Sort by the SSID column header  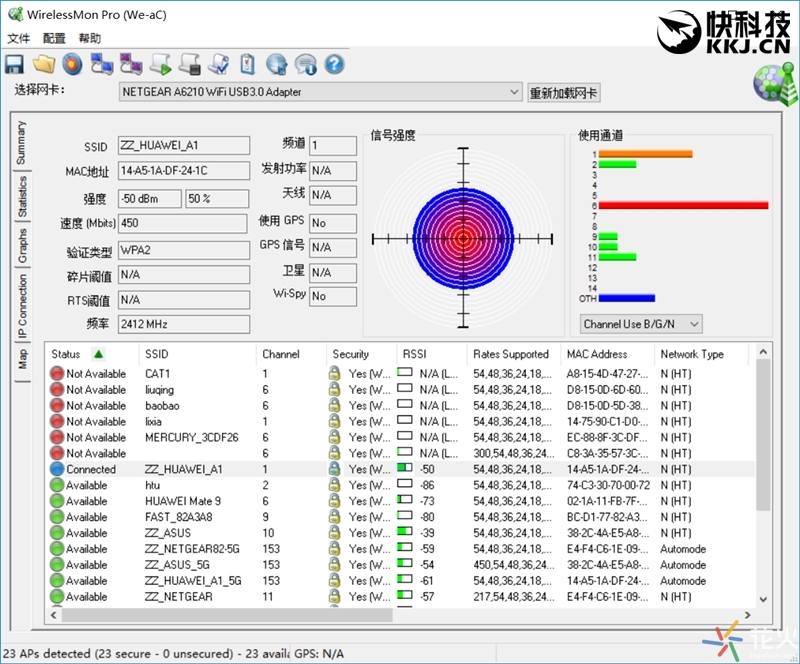(197, 354)
